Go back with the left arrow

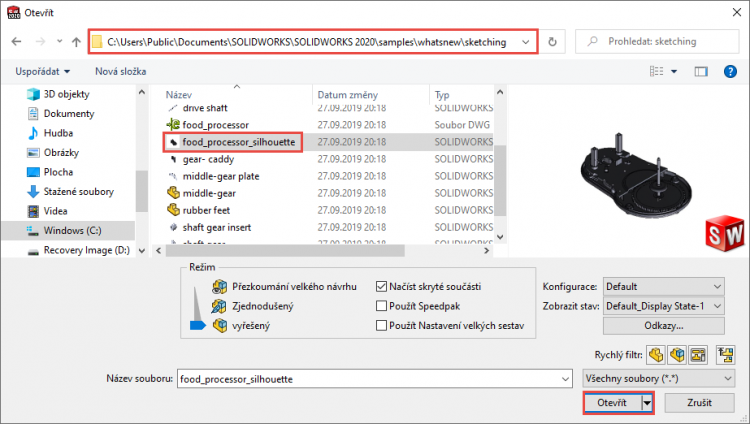tap(16, 42)
